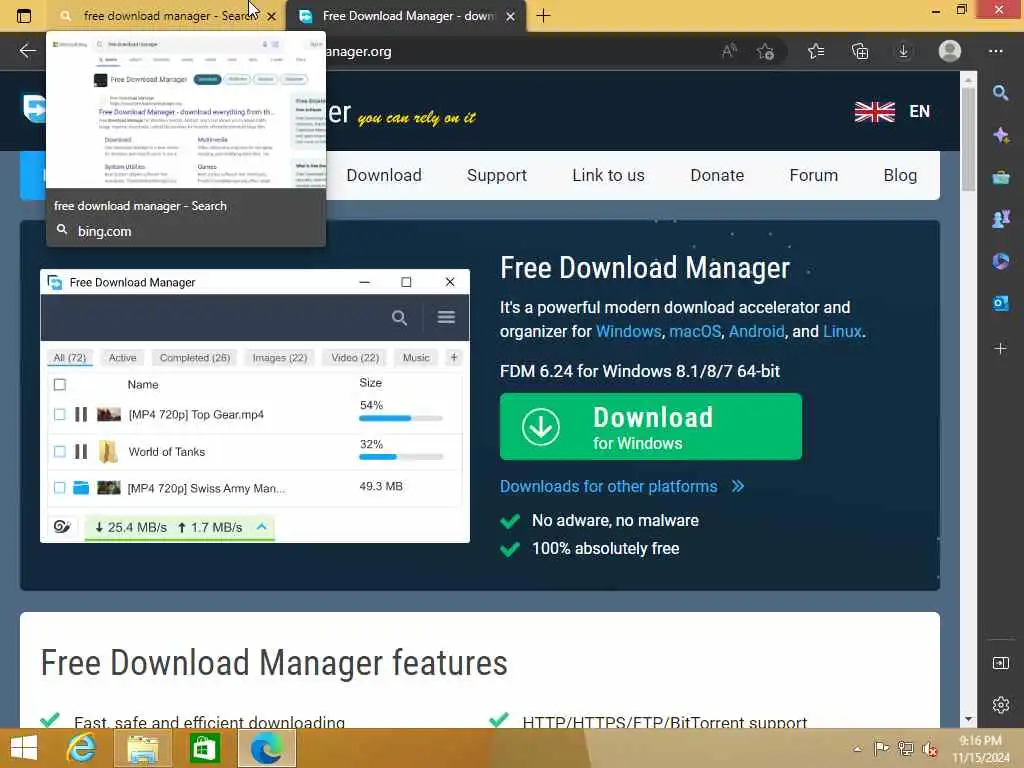Image resolution: width=1024 pixels, height=768 pixels.
Task: Open the Blog menu item
Action: (900, 175)
